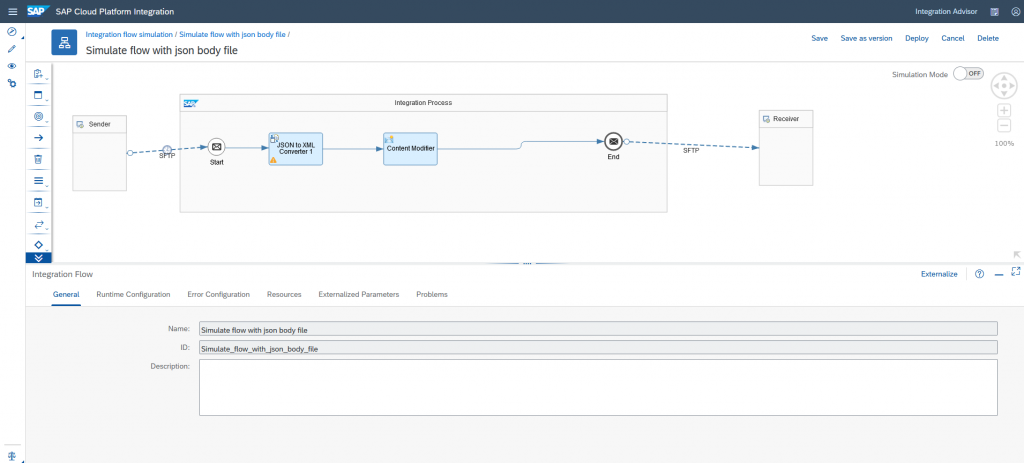This screenshot has width=1024, height=463.
Task: Select the Receiver participant box
Action: 786,148
